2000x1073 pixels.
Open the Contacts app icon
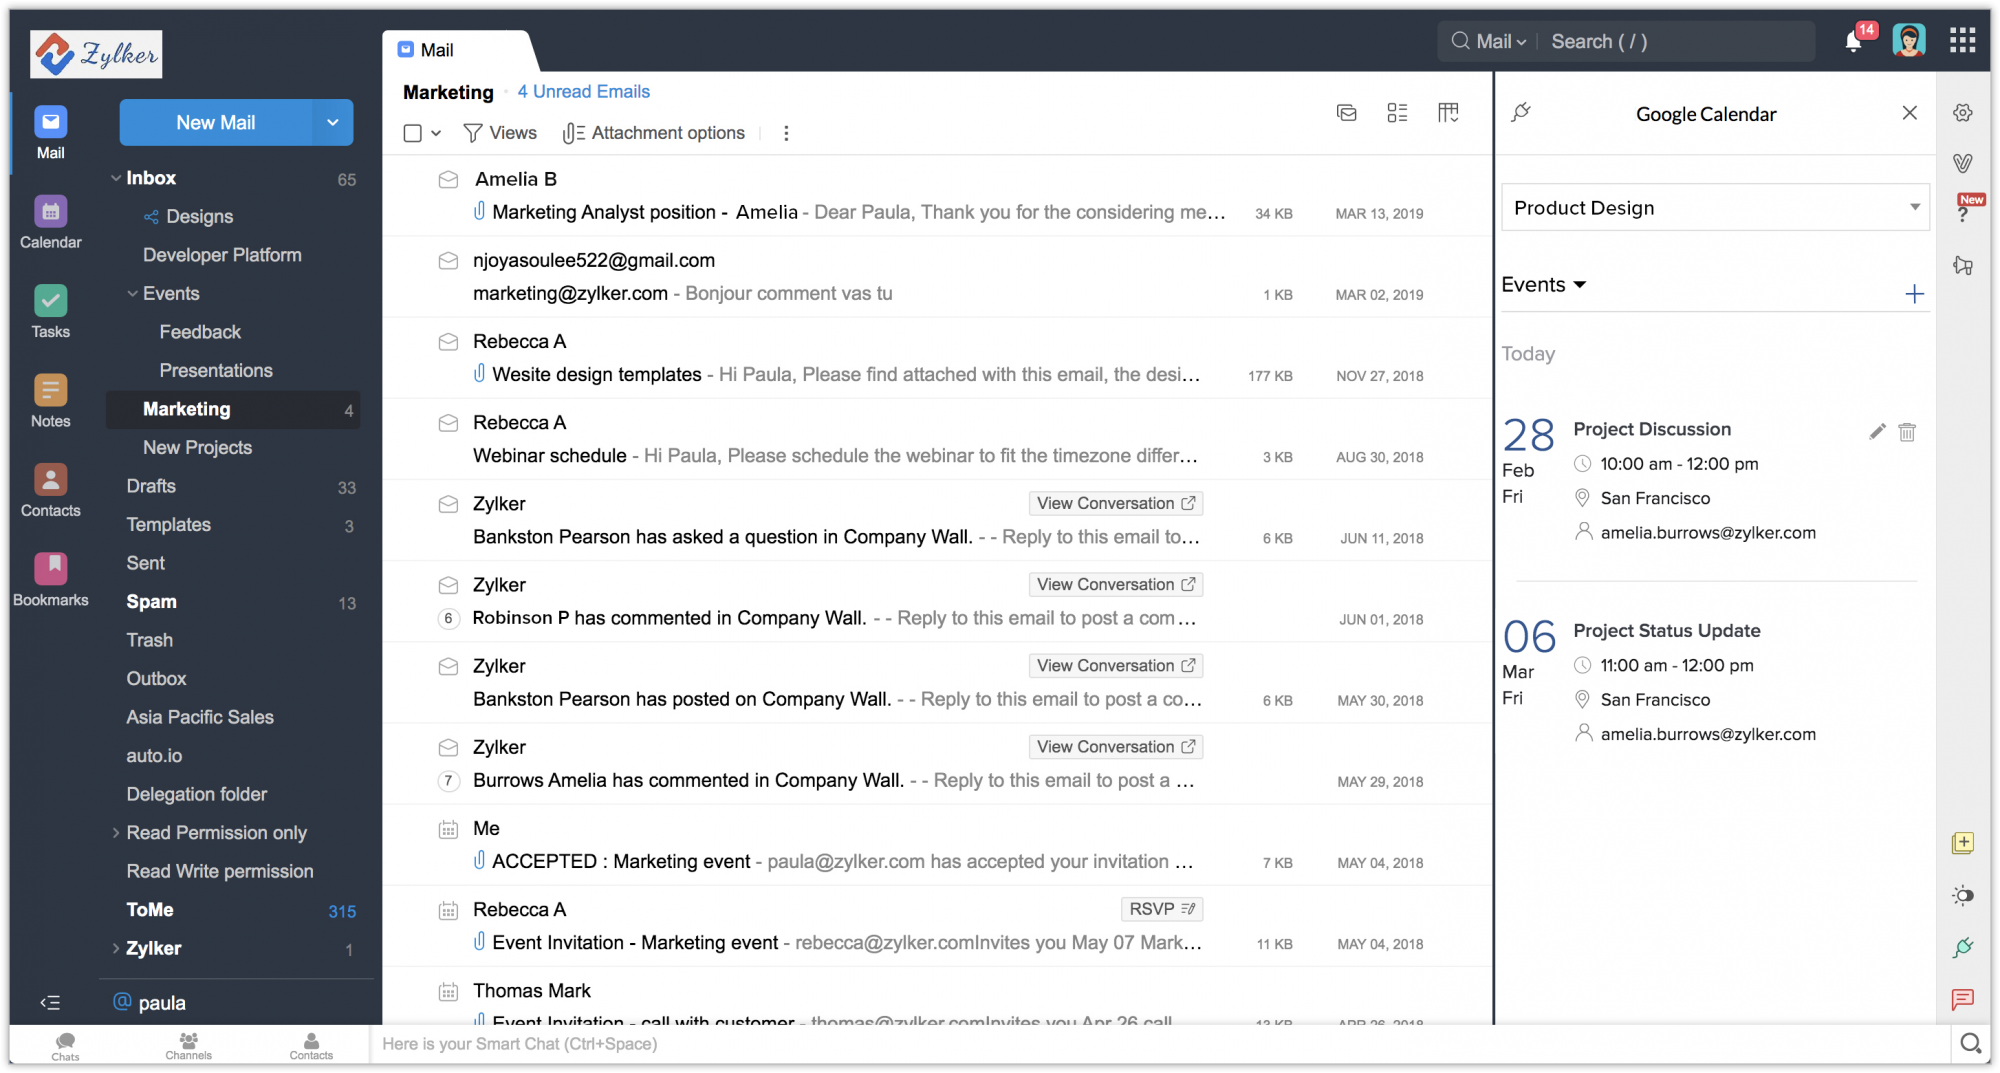pos(50,490)
